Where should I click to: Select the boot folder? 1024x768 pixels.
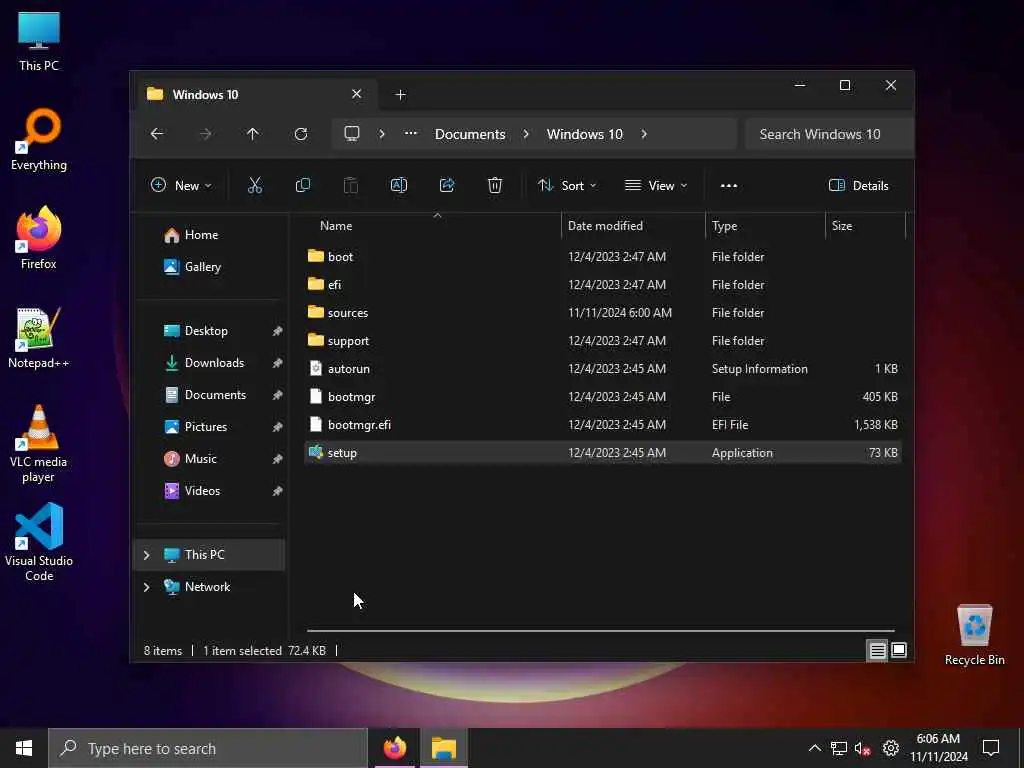pyautogui.click(x=603, y=257)
